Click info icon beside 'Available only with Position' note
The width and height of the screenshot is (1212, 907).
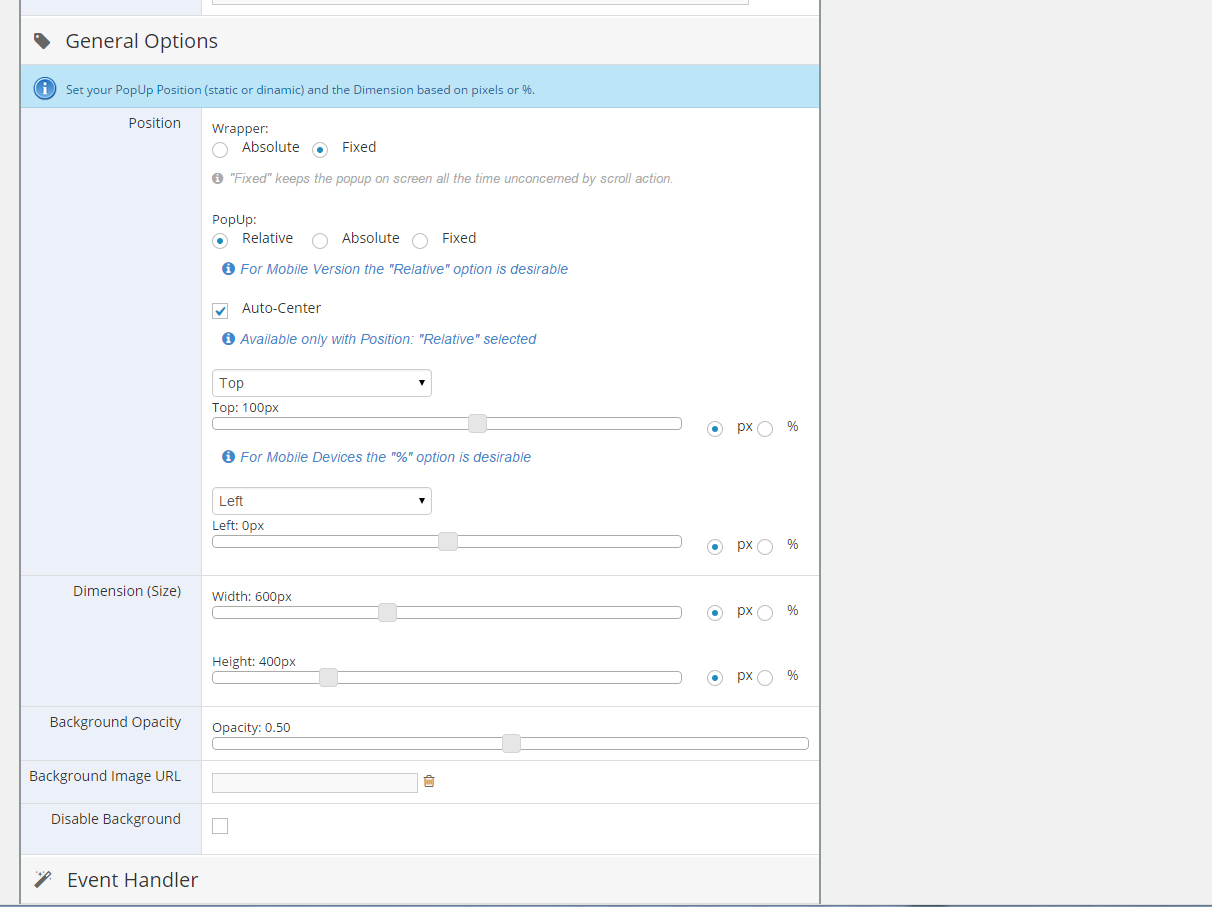[228, 339]
